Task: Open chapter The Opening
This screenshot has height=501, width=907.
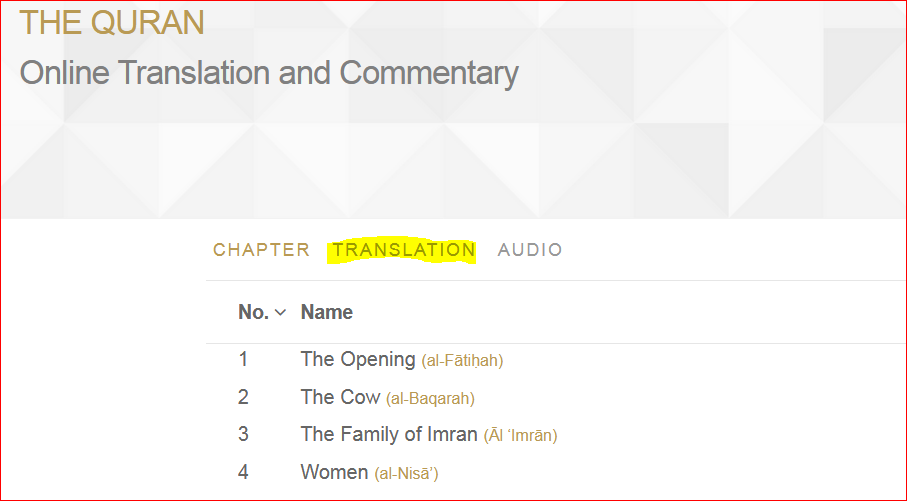Action: tap(358, 359)
